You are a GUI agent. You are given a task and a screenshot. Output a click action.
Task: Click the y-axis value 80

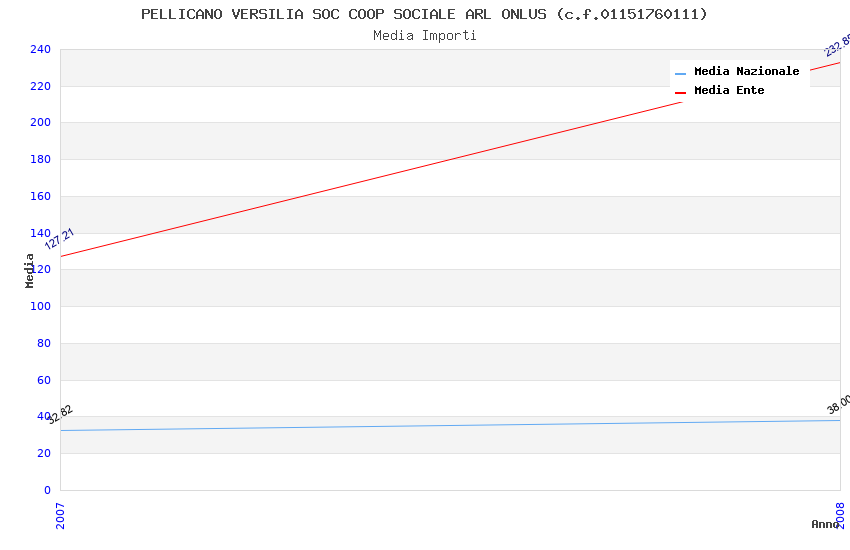point(44,343)
